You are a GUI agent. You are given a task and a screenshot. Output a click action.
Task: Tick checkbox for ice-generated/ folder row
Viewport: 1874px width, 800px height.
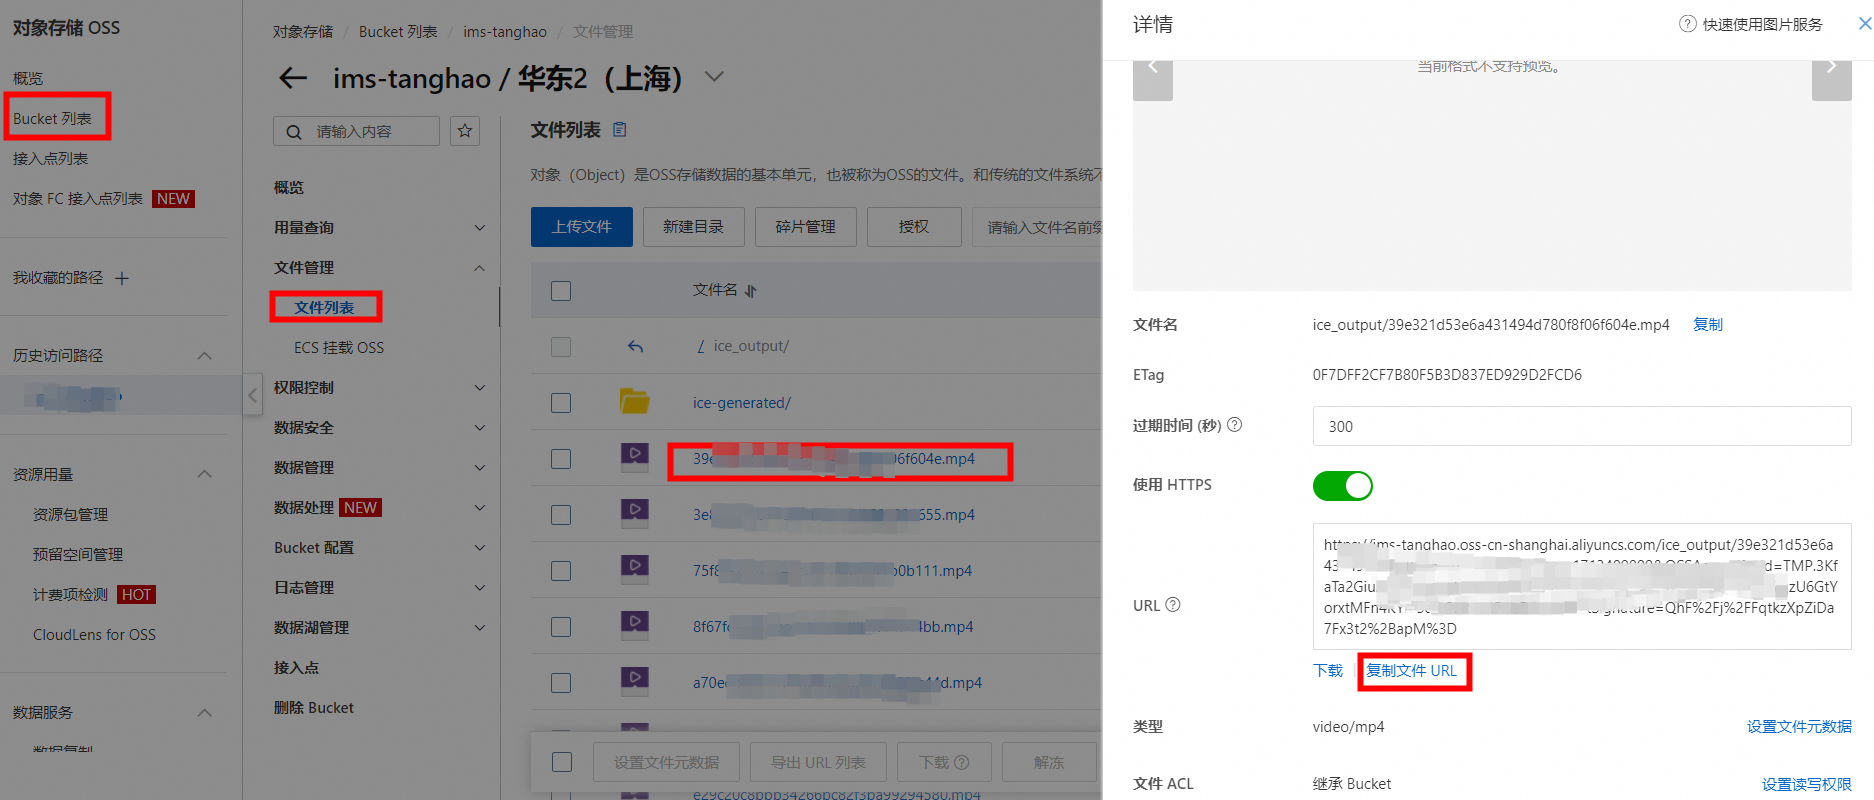point(561,403)
